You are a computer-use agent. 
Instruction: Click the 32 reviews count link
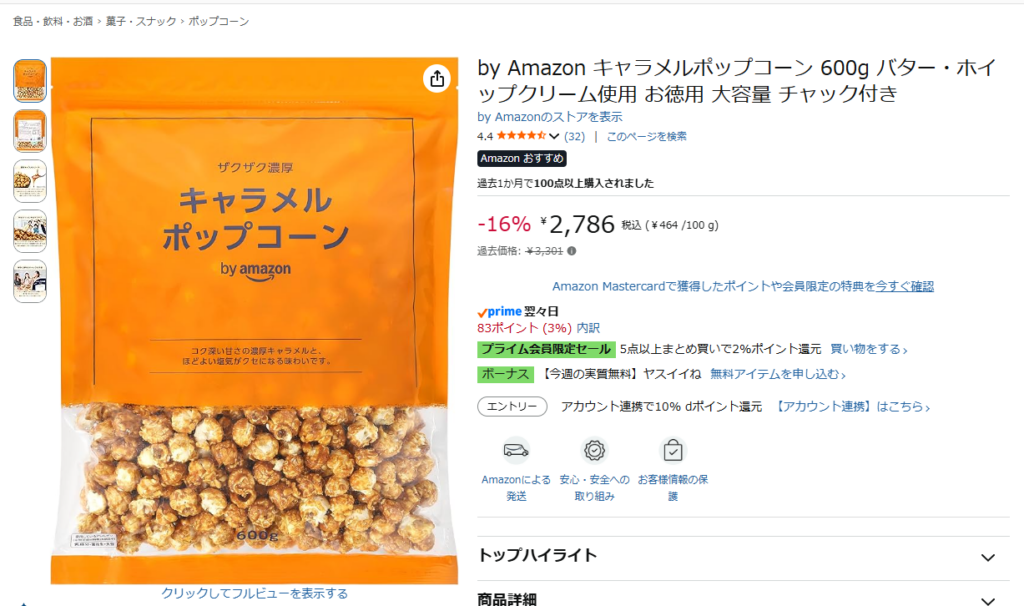click(x=575, y=136)
